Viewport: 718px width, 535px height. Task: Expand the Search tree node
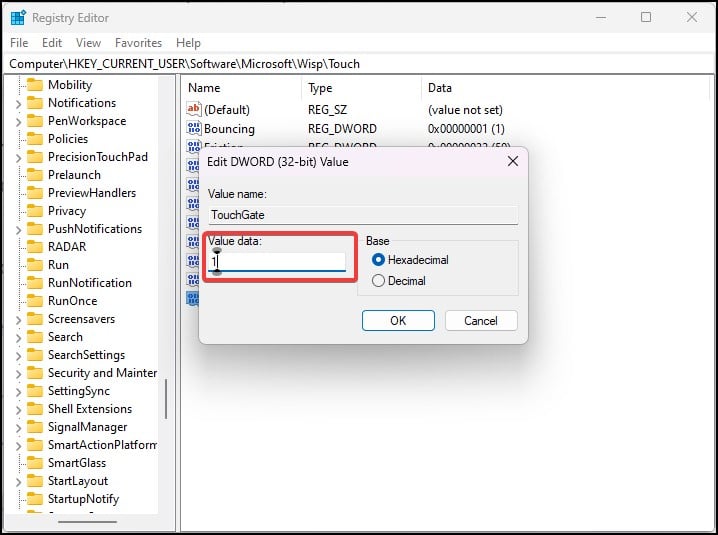[18, 338]
